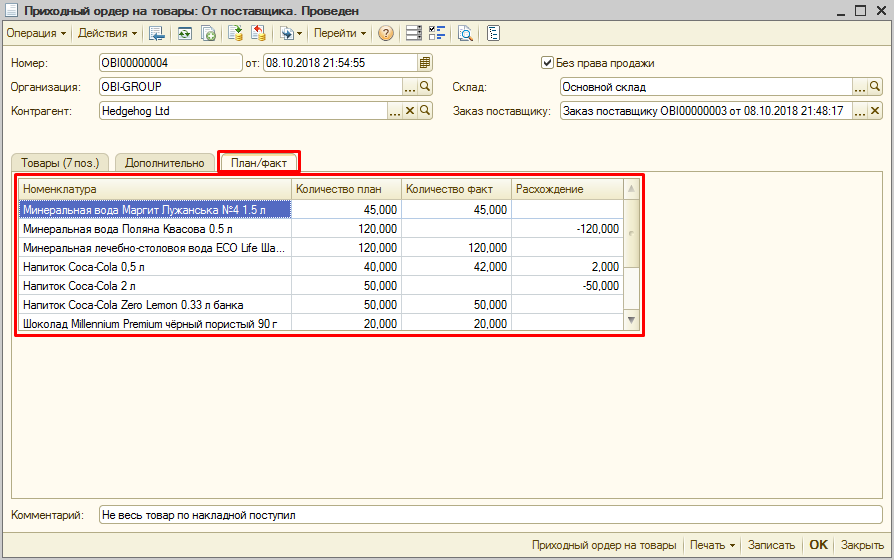This screenshot has width=894, height=560.
Task: Click the -120,000 discrepancy cell
Action: (x=567, y=229)
